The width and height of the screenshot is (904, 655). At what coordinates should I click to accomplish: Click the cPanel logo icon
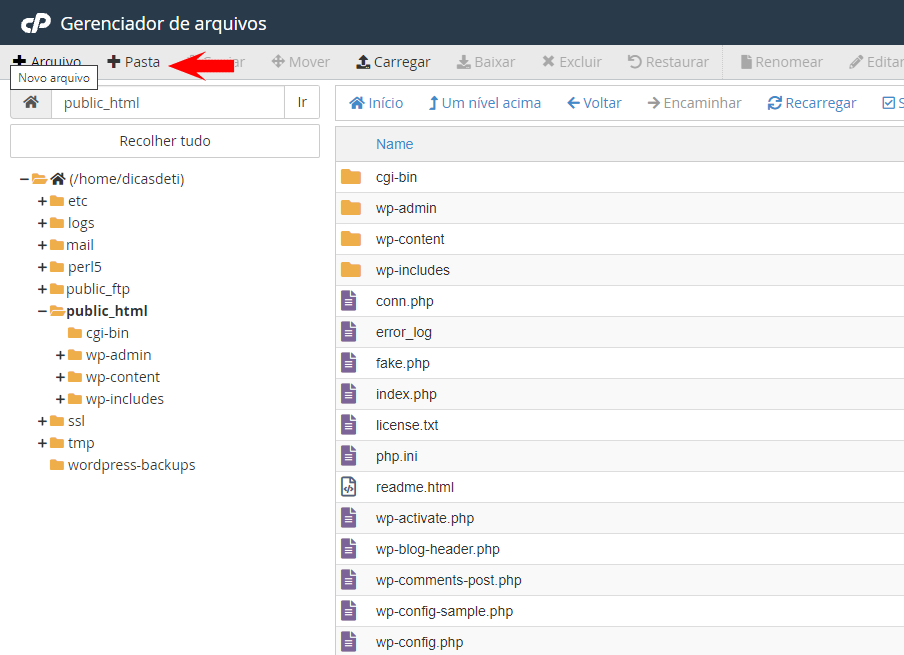pyautogui.click(x=36, y=23)
